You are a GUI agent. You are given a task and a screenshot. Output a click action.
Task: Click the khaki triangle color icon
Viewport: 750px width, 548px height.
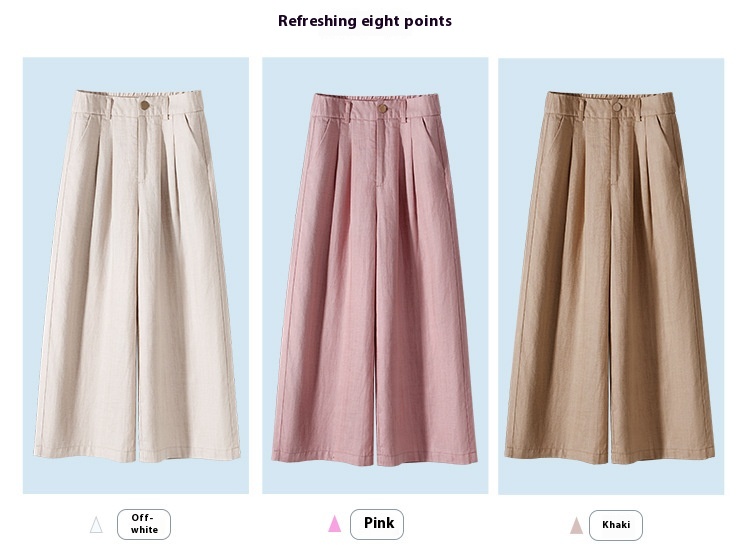click(x=576, y=526)
